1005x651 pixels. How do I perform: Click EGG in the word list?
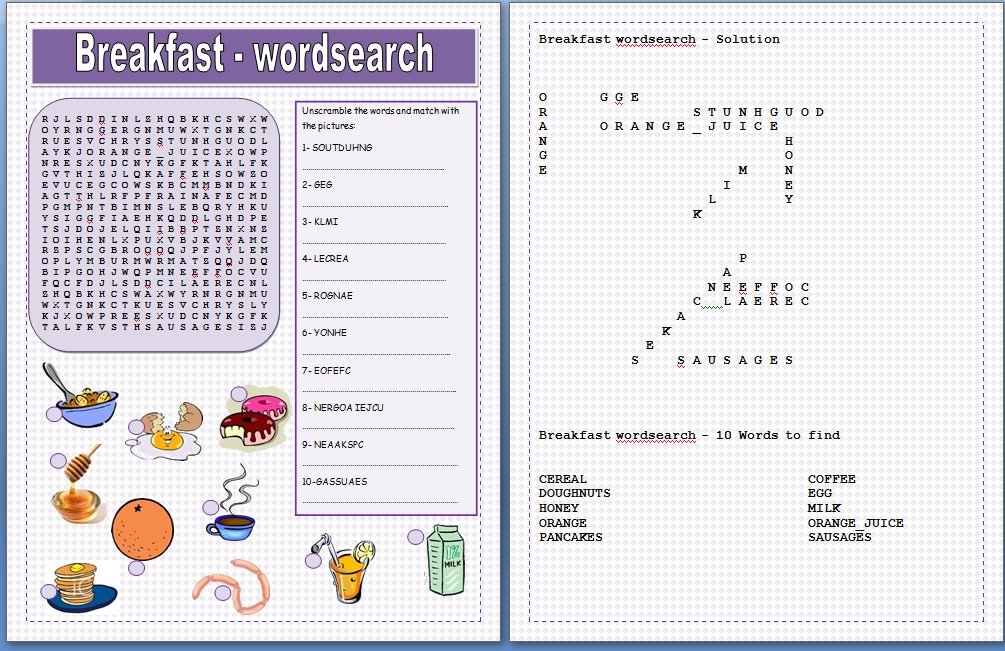pos(820,493)
